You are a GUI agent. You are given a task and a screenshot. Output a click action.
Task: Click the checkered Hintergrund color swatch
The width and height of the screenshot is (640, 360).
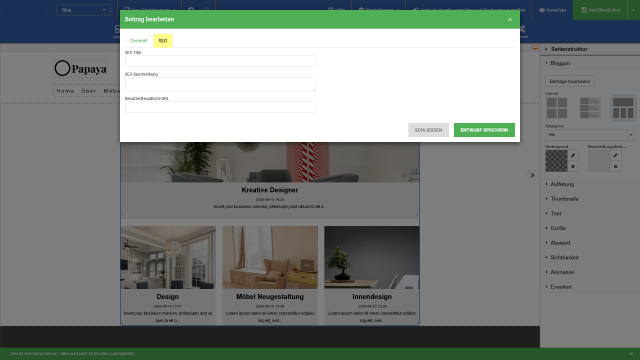[556, 161]
